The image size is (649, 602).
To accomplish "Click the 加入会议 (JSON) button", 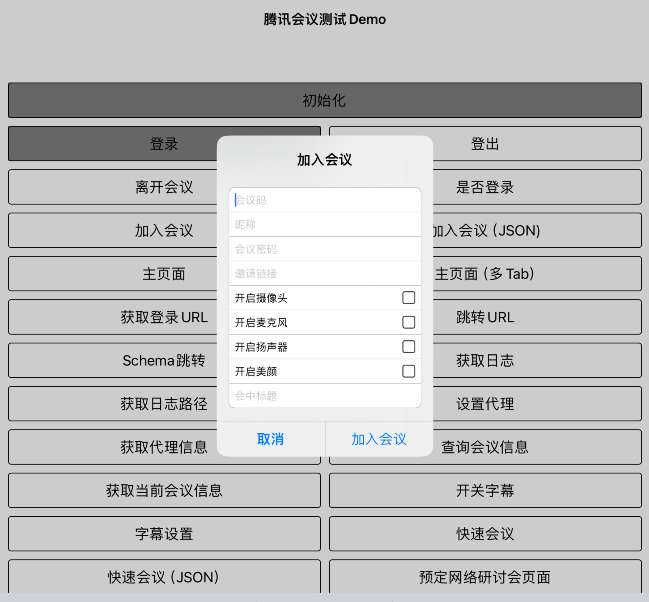I will coord(485,230).
